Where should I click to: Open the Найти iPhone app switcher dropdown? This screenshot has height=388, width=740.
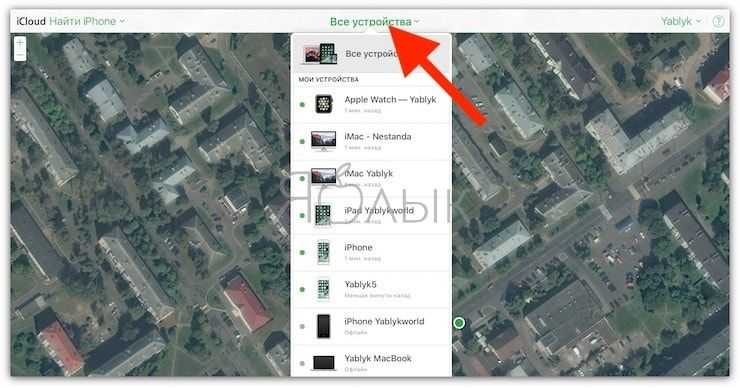[87, 21]
